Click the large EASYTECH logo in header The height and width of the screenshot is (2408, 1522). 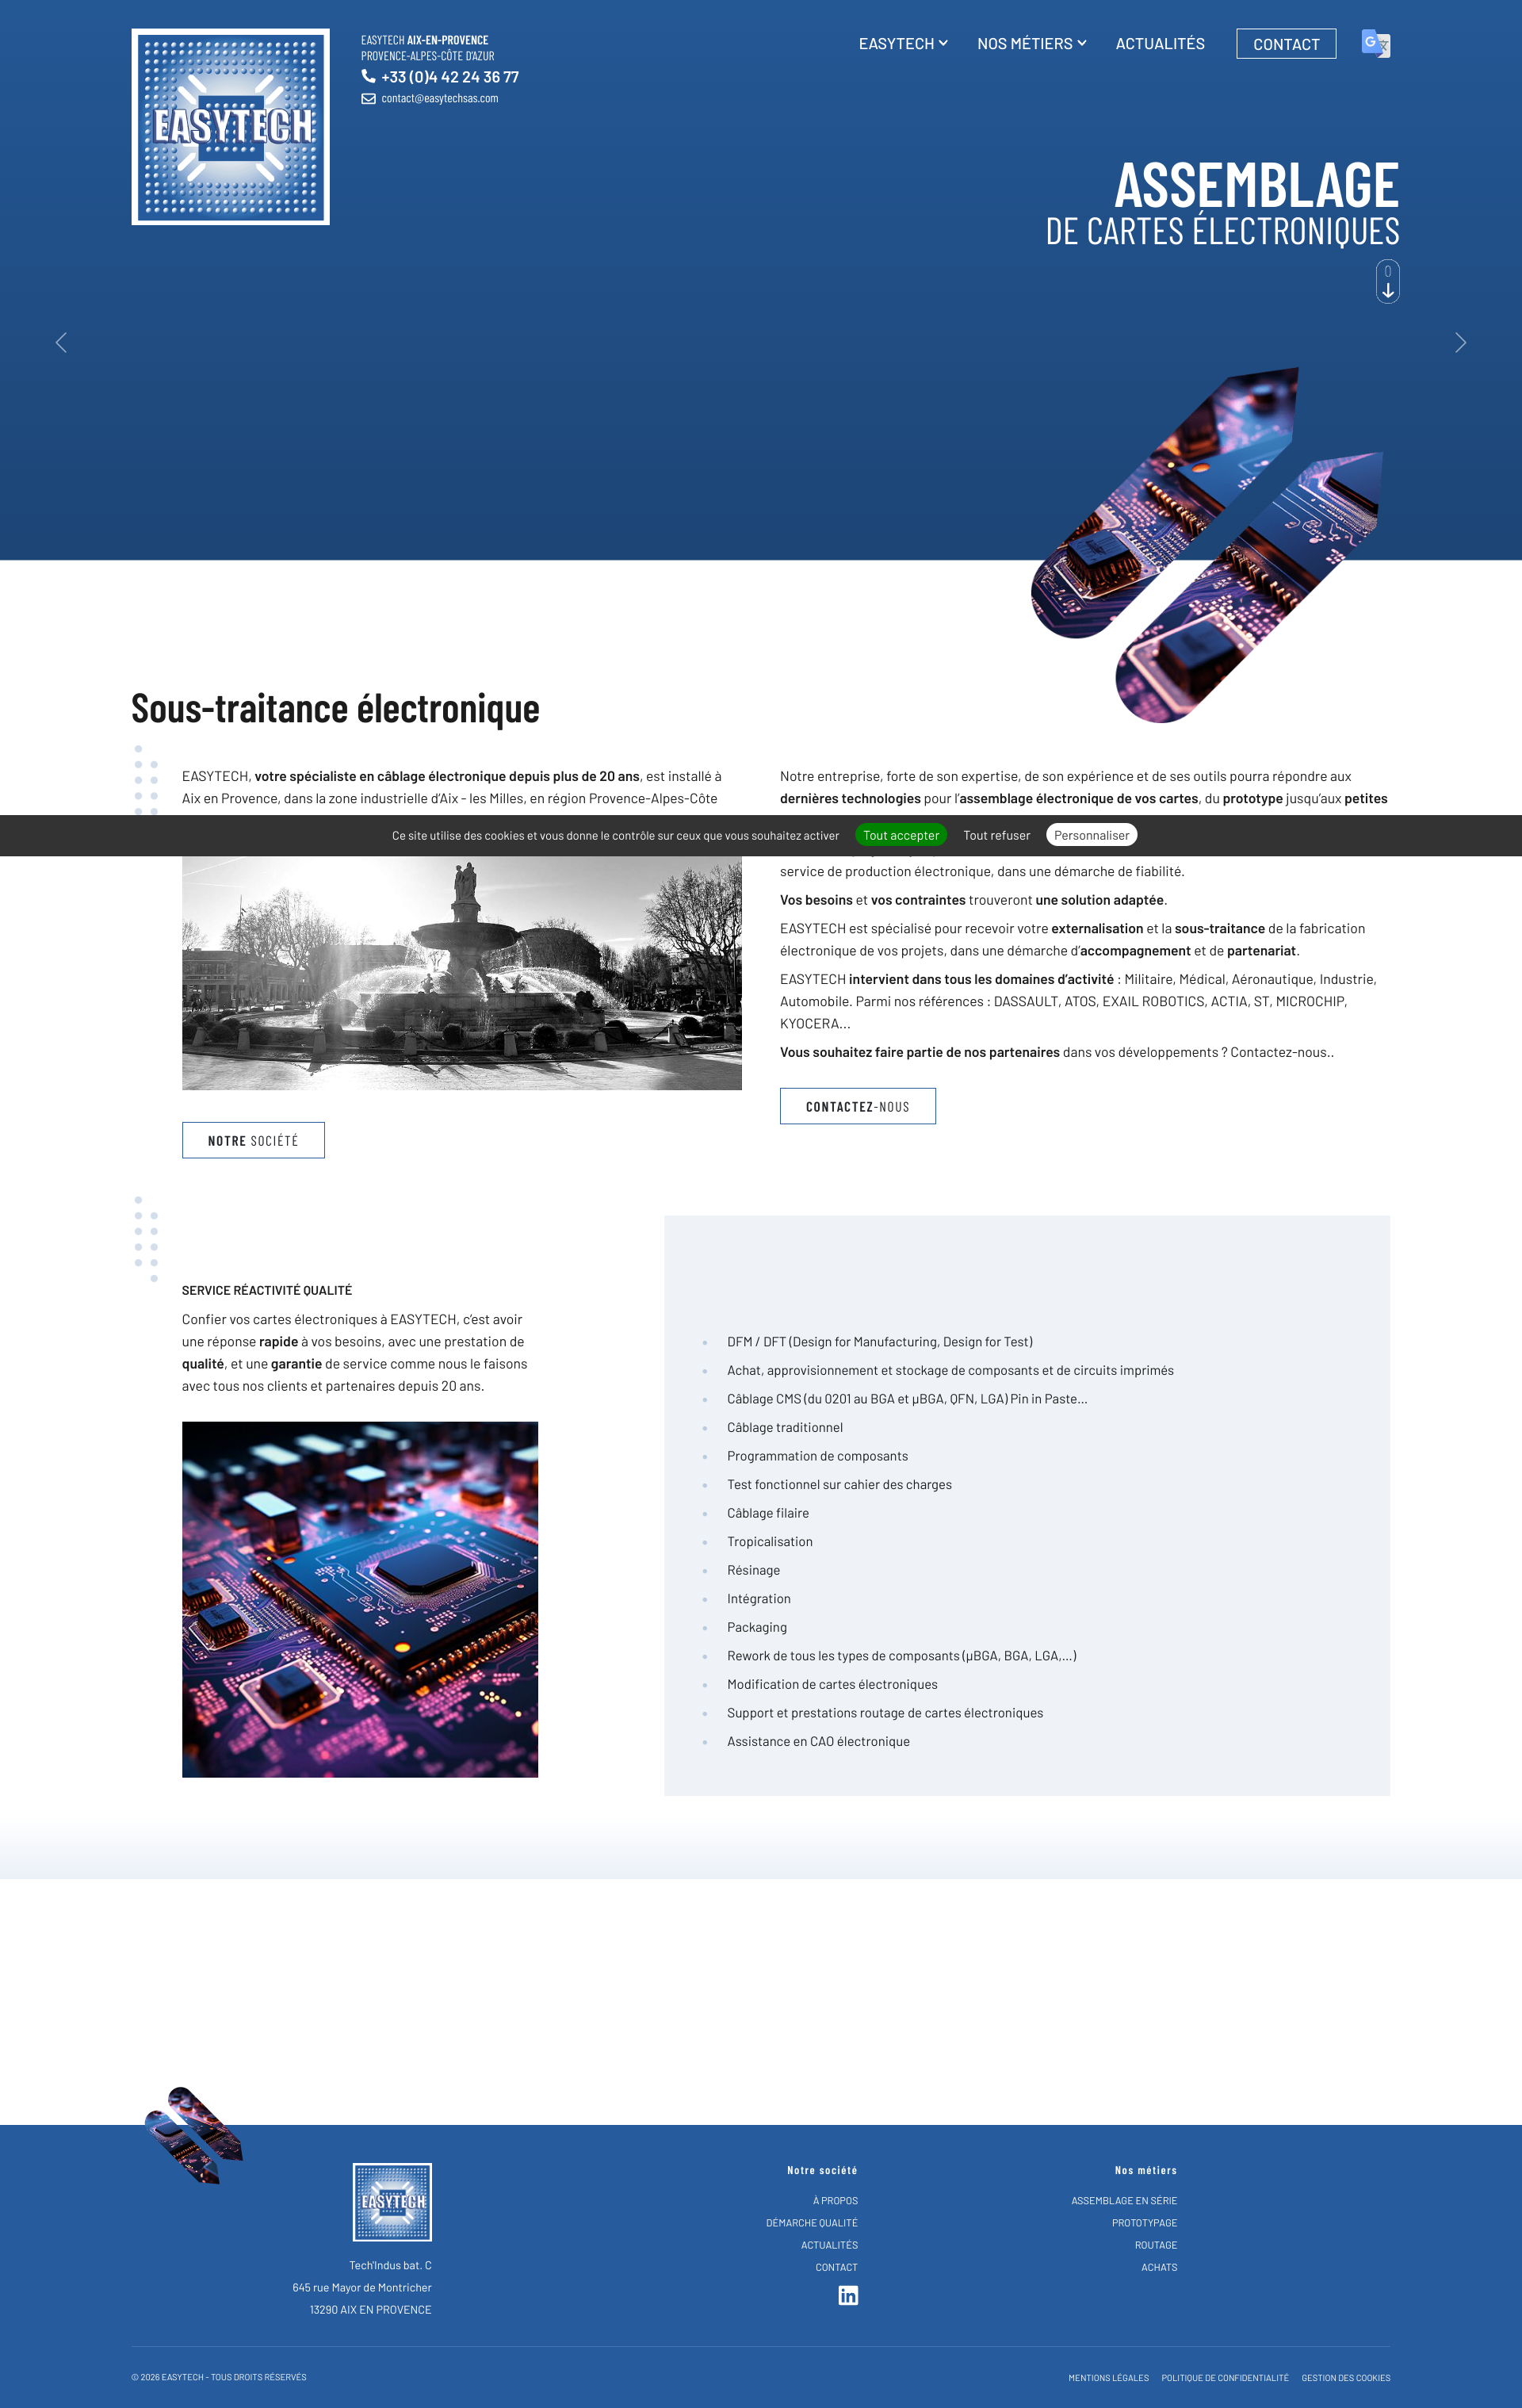(x=231, y=127)
